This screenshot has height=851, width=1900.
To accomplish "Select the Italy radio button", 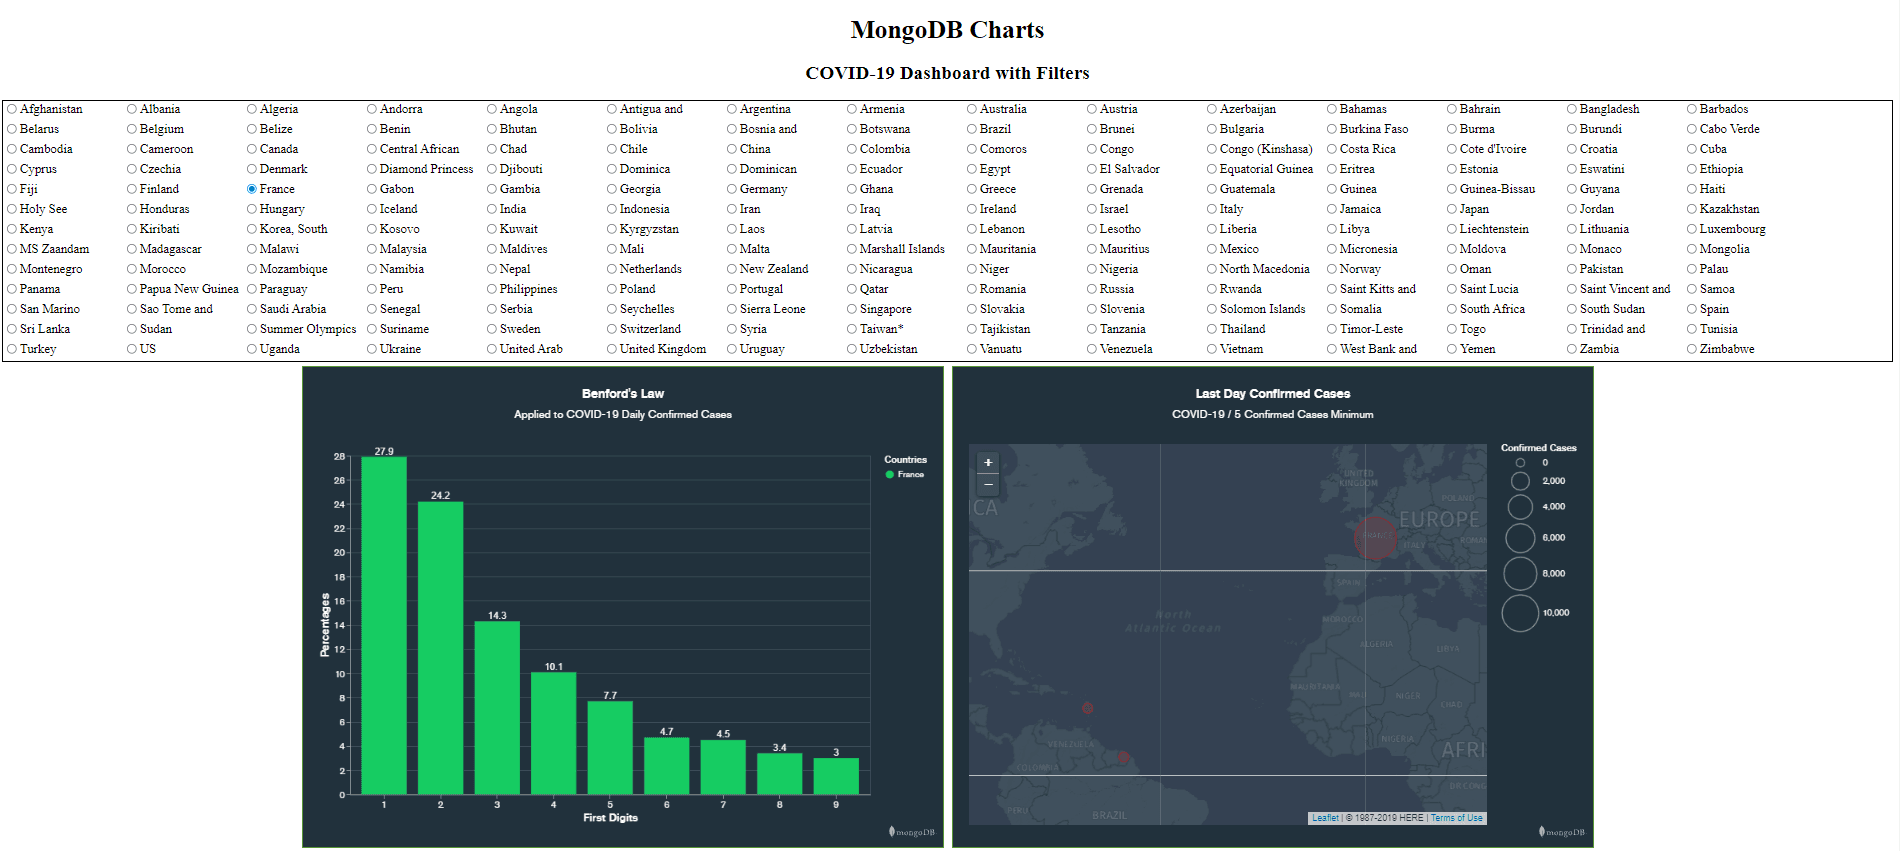I will tap(1212, 209).
